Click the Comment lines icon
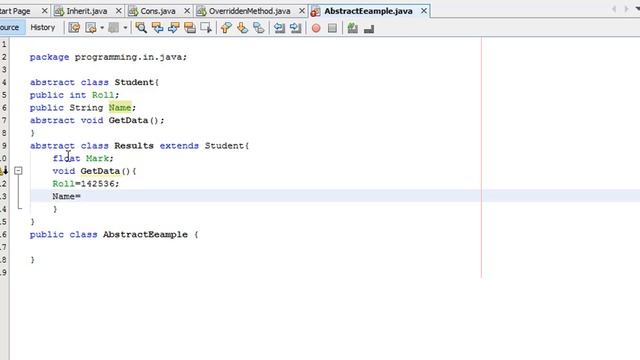This screenshot has width=640, height=360. pos(353,28)
